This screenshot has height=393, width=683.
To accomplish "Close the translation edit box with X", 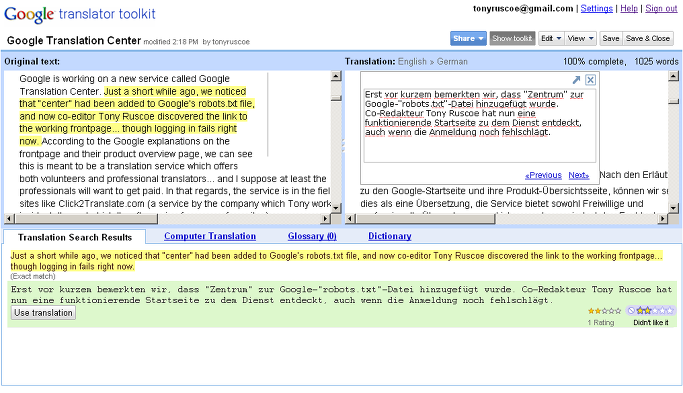I will coord(590,80).
